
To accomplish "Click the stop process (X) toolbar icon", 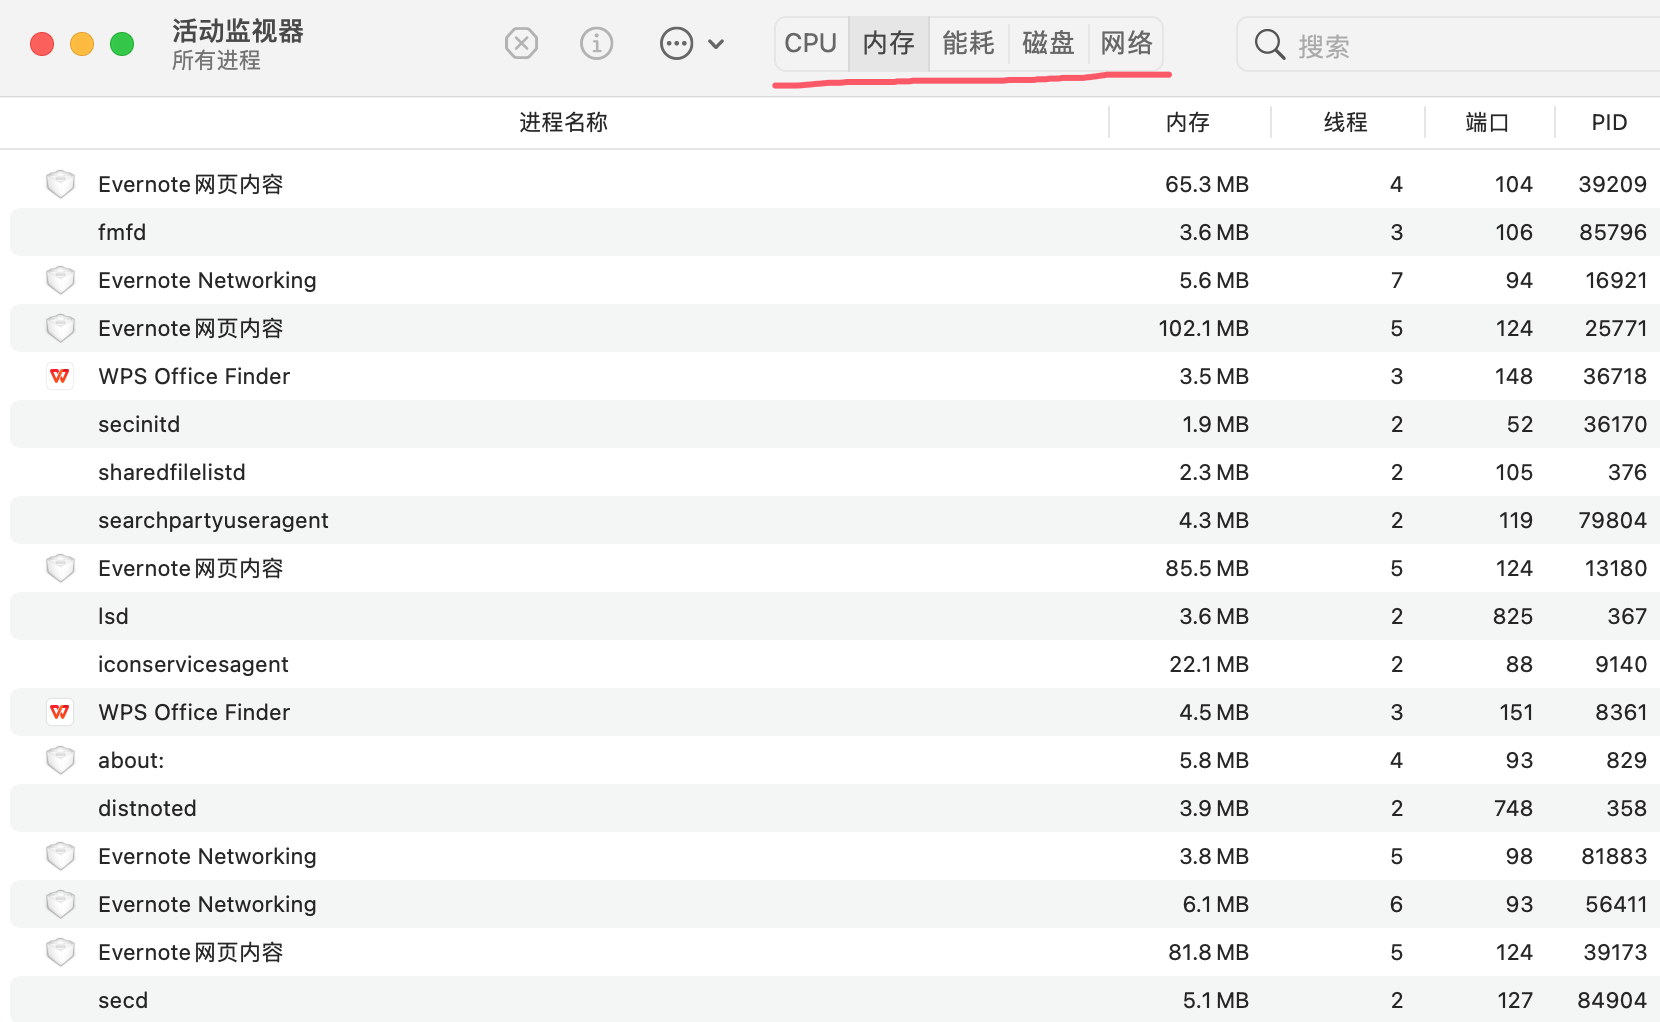I will click(x=521, y=43).
